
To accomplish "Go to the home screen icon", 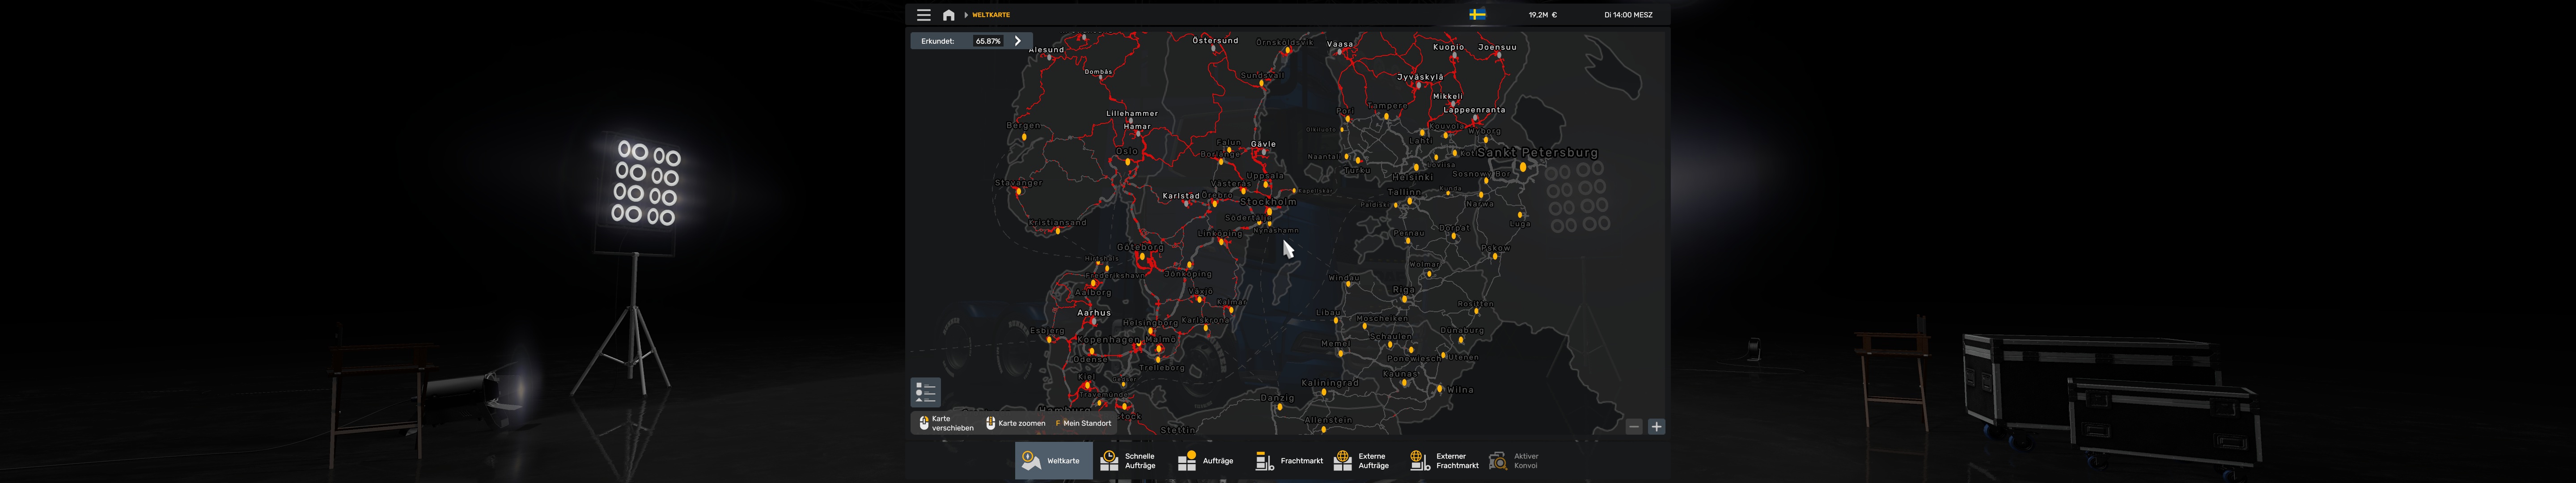I will click(x=948, y=15).
